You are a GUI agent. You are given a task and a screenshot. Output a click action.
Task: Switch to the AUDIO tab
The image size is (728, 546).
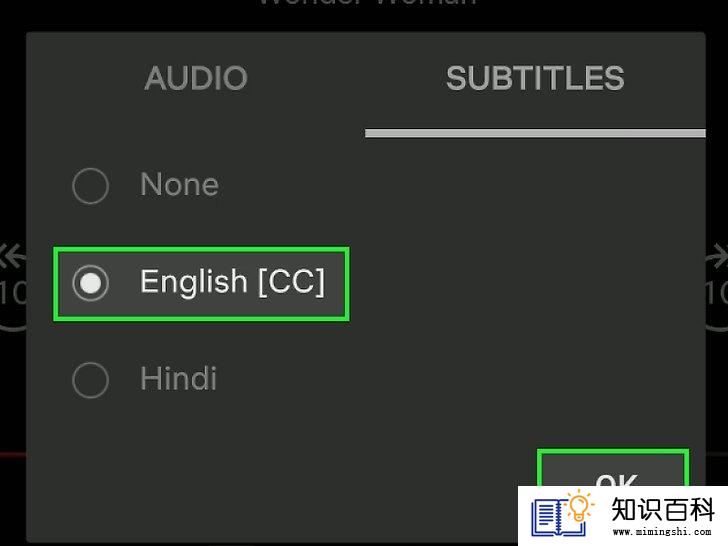(196, 78)
